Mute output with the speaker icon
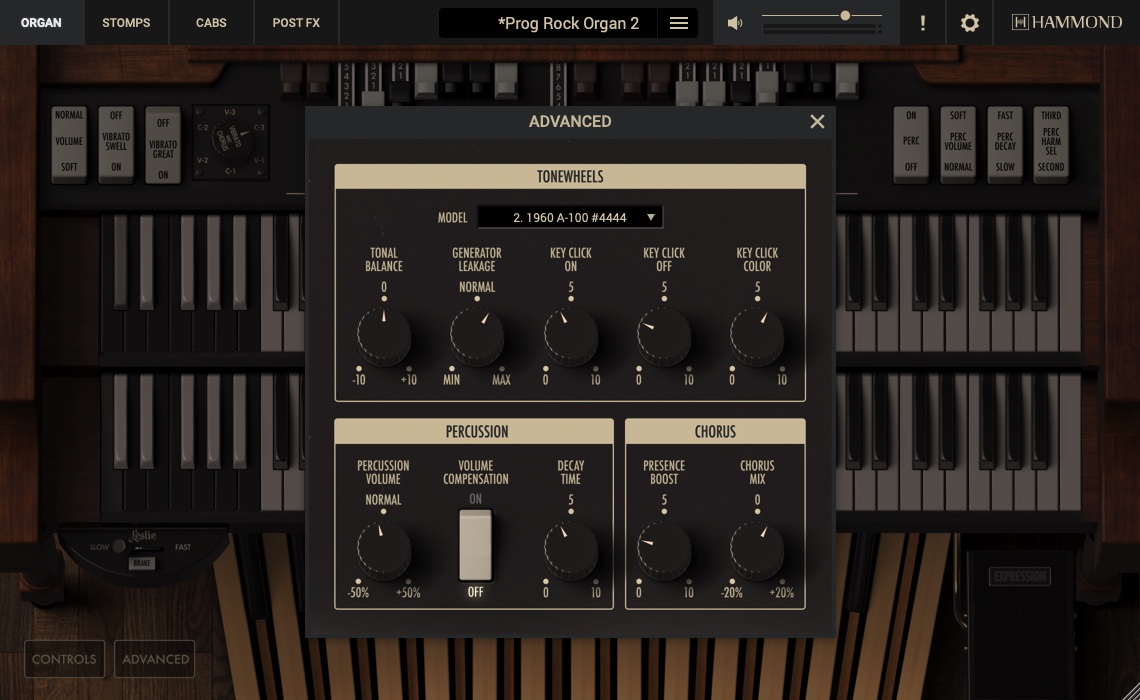Viewport: 1140px width, 700px height. (x=735, y=23)
